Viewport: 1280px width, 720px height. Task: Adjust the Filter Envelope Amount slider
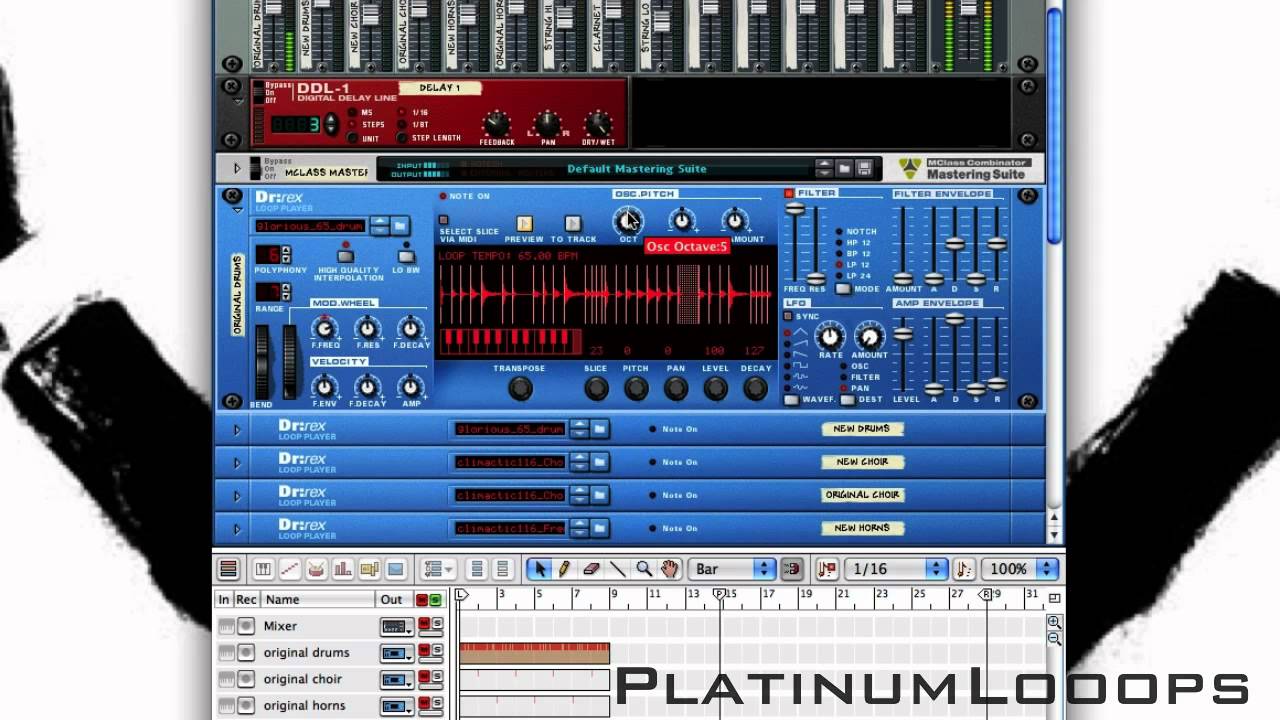(903, 278)
